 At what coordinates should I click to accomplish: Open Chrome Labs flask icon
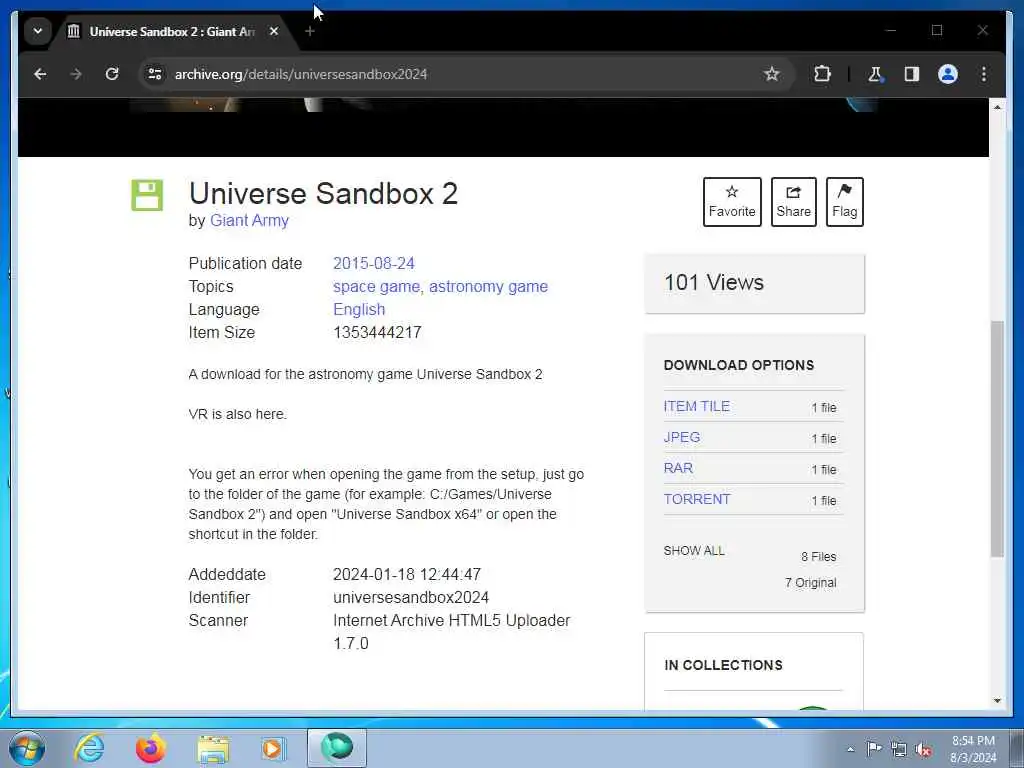(x=875, y=74)
